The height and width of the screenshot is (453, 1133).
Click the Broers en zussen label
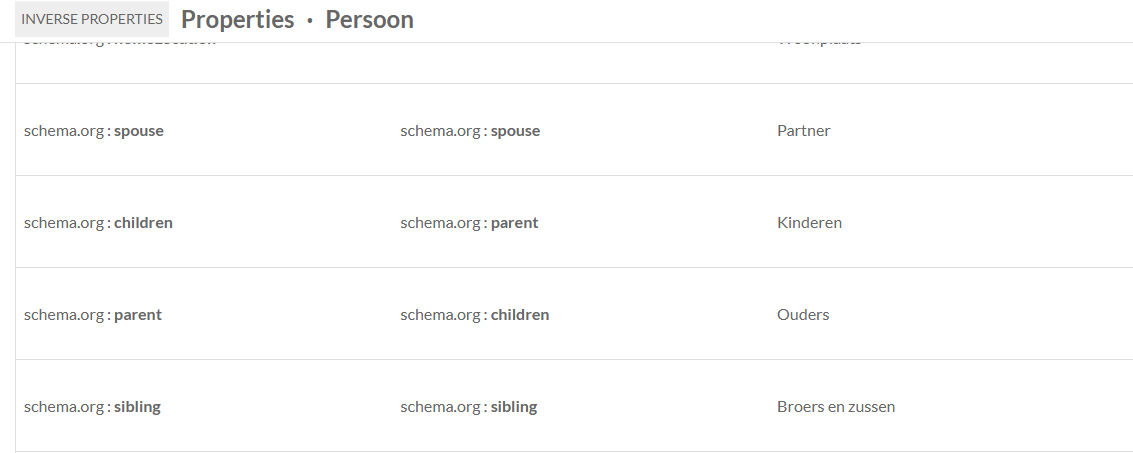point(835,407)
